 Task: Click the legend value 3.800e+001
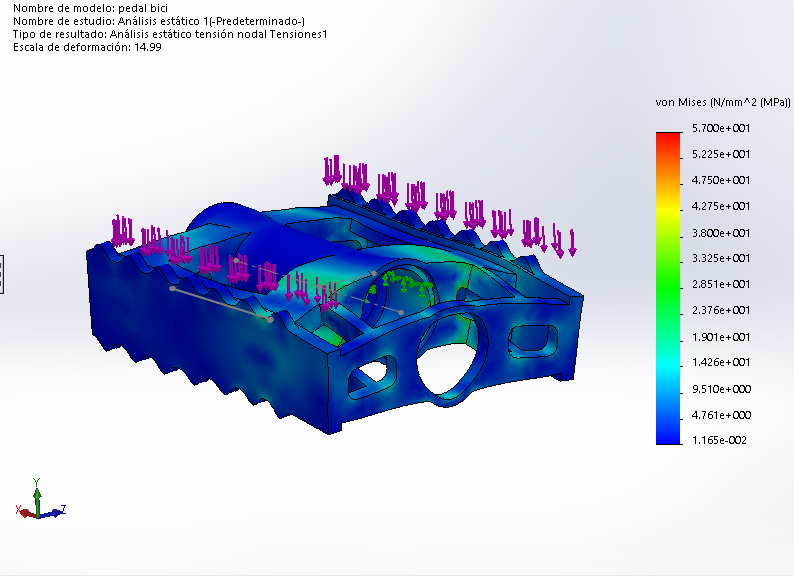tap(721, 233)
